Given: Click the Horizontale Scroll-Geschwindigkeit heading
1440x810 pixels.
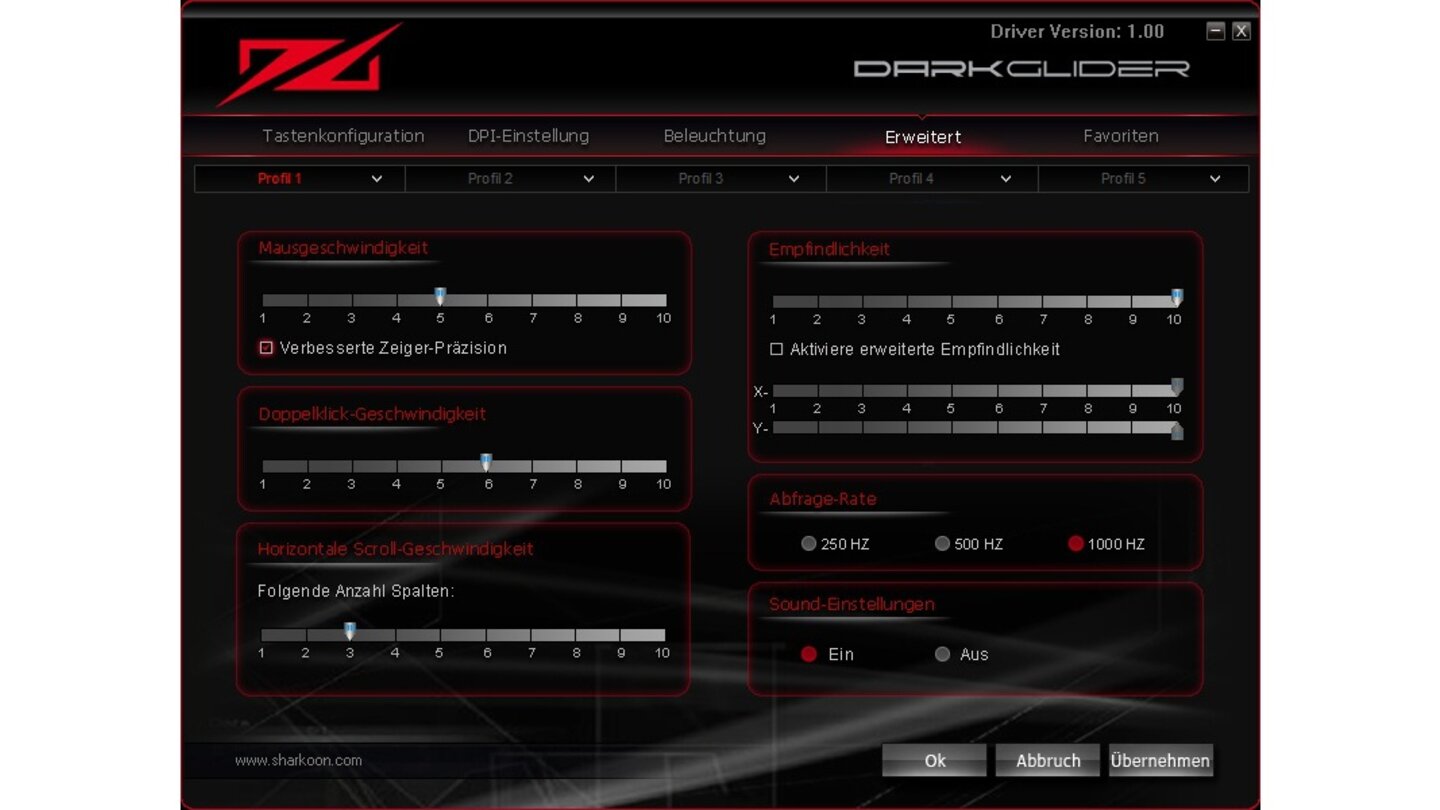Looking at the screenshot, I should tap(395, 549).
